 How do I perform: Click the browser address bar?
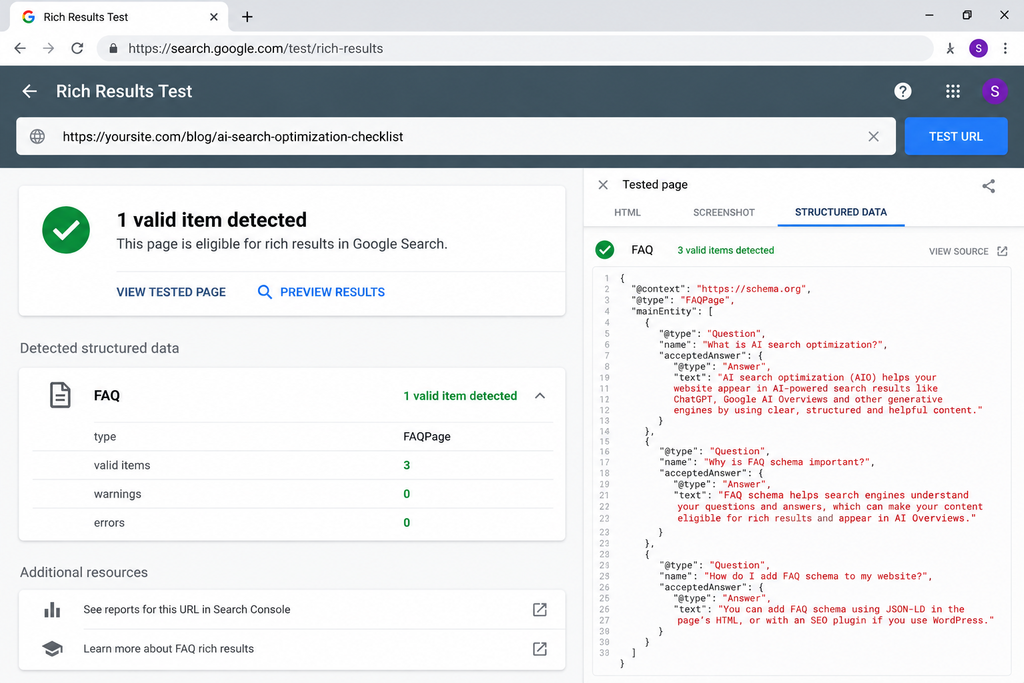click(515, 48)
